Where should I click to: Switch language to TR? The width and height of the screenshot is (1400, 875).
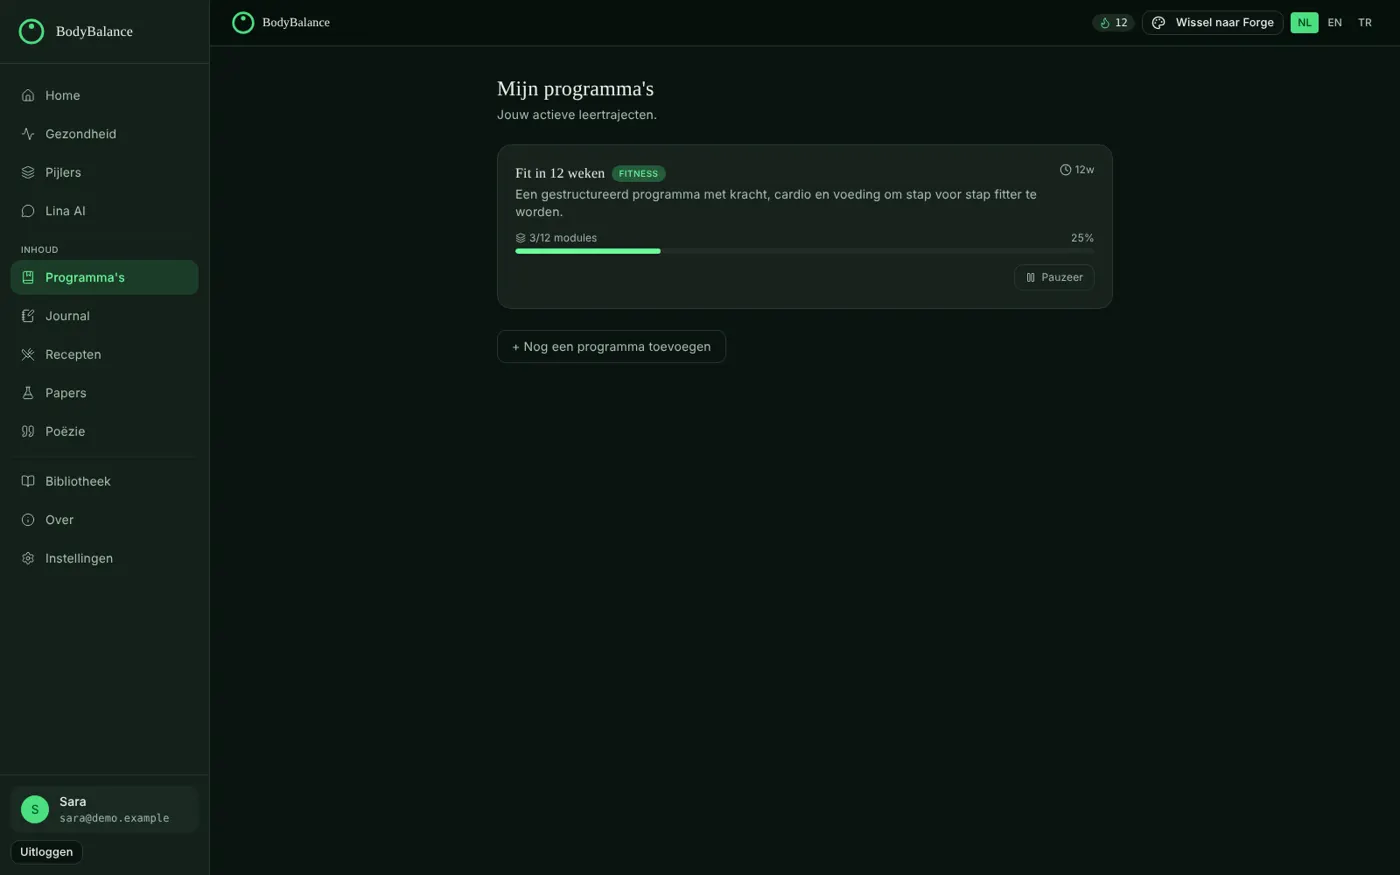pyautogui.click(x=1365, y=22)
